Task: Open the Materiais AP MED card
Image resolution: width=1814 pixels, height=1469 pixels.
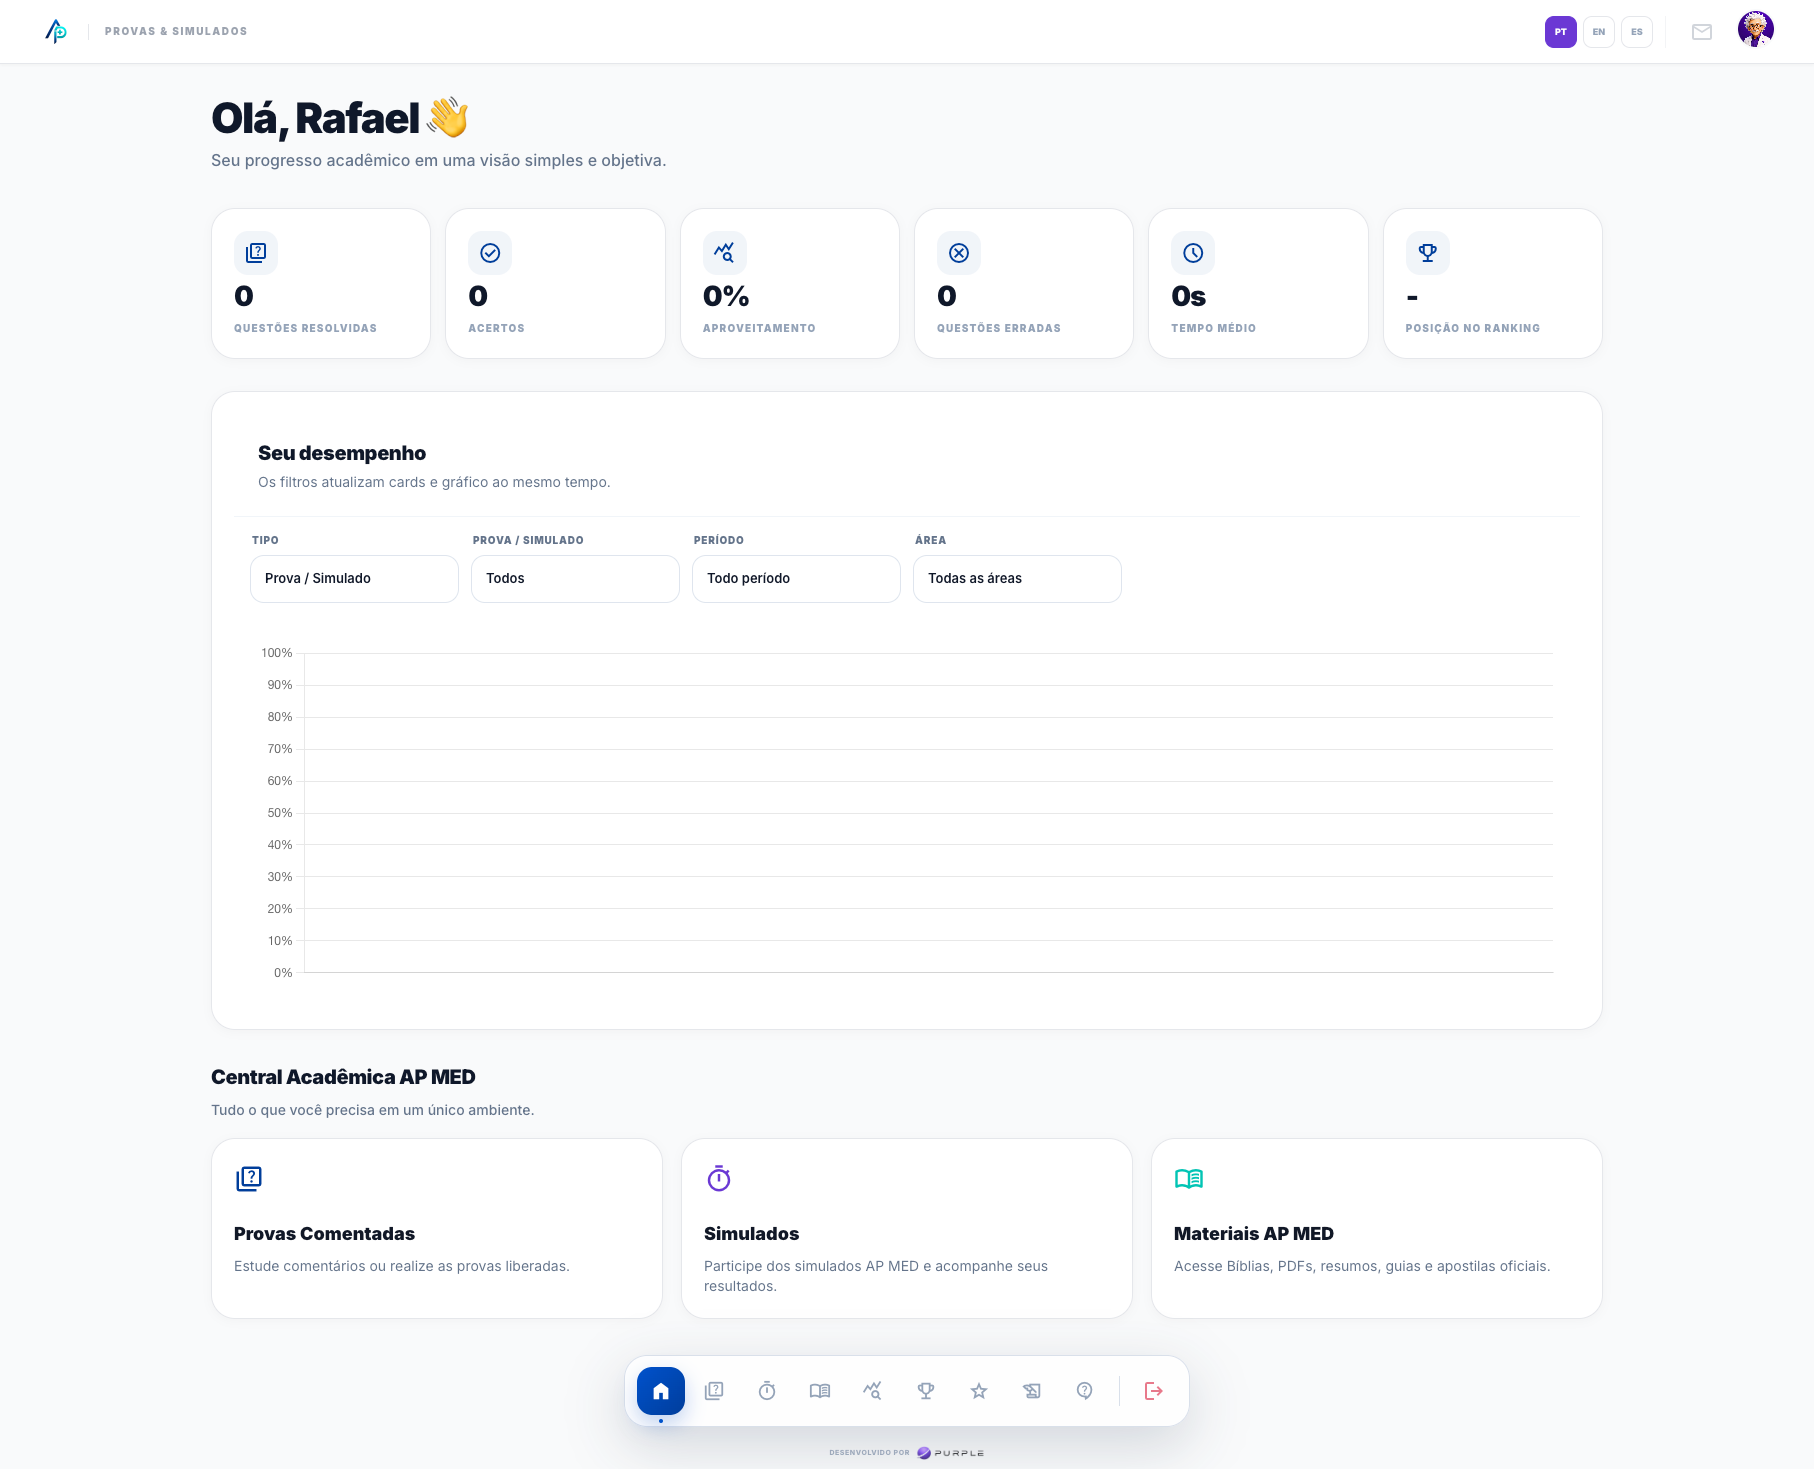Action: [x=1377, y=1228]
